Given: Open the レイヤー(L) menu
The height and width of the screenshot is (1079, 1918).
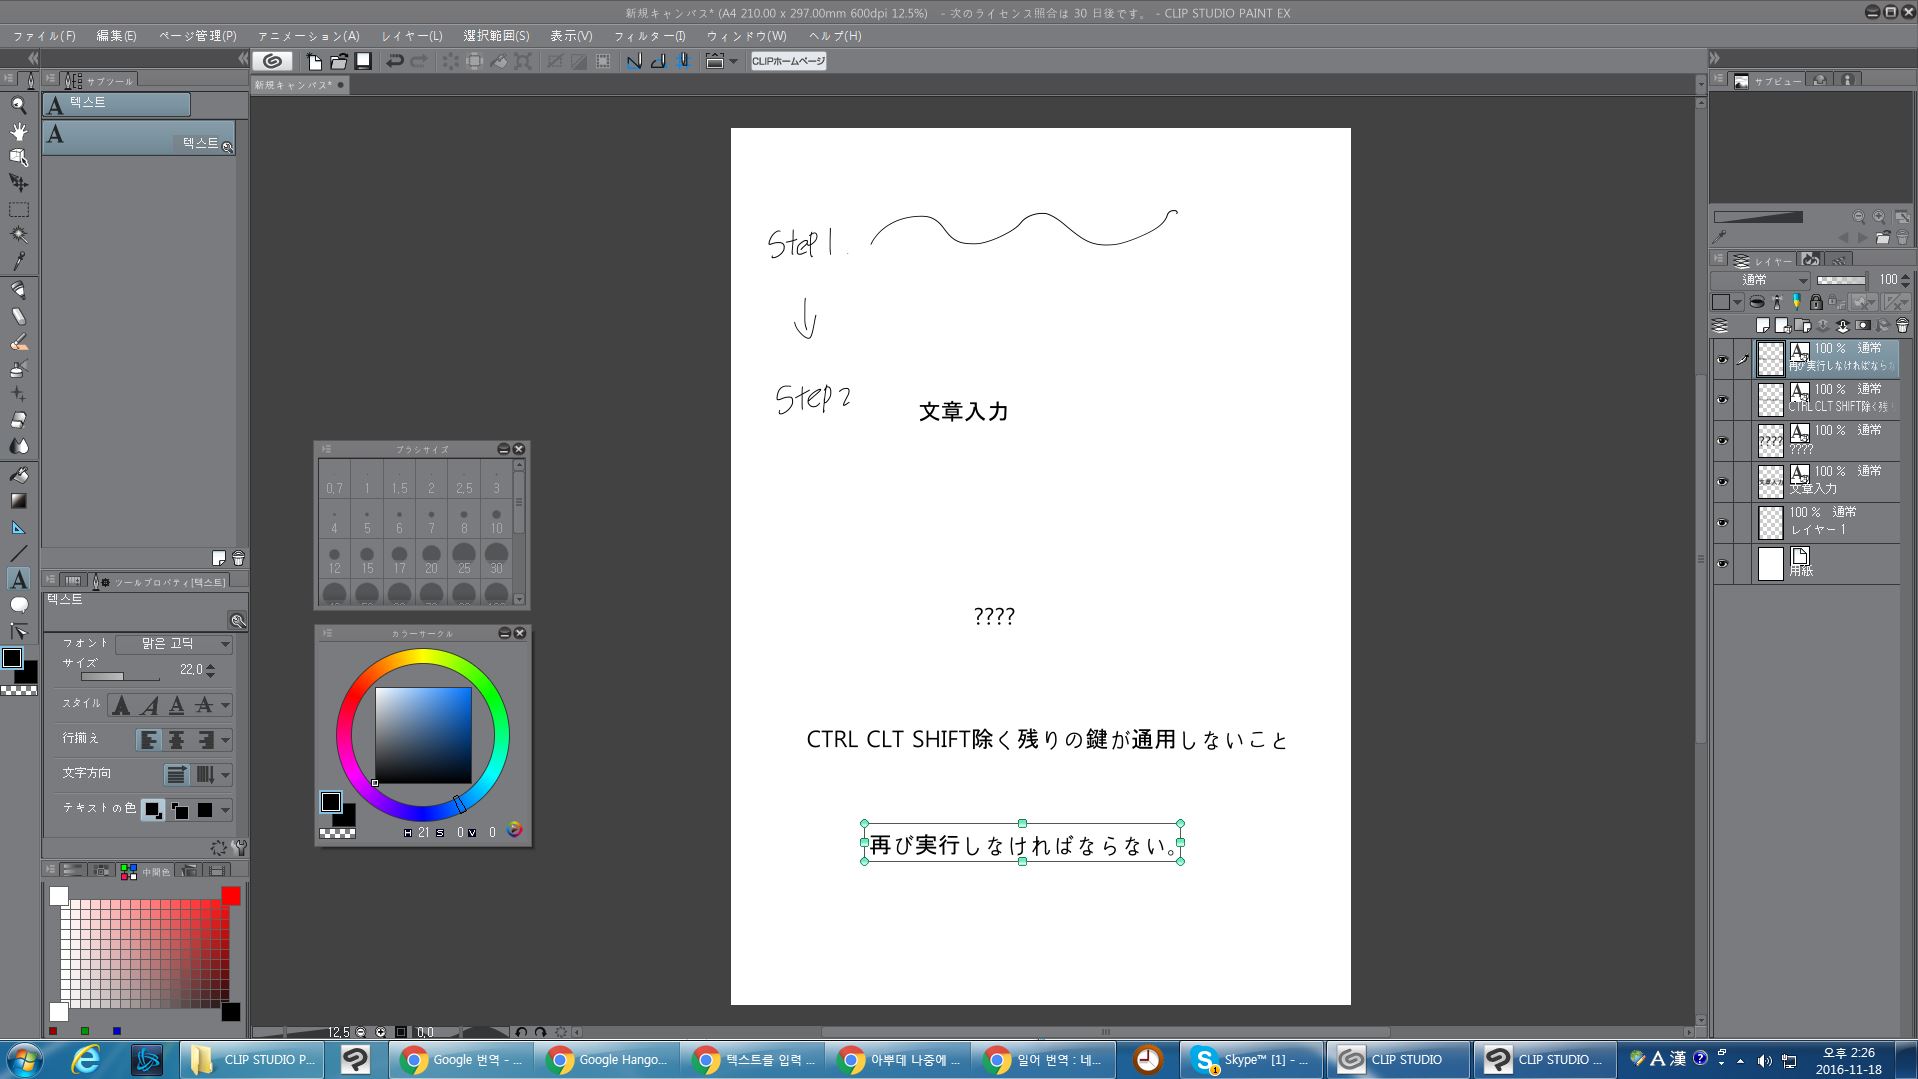Looking at the screenshot, I should [x=411, y=36].
